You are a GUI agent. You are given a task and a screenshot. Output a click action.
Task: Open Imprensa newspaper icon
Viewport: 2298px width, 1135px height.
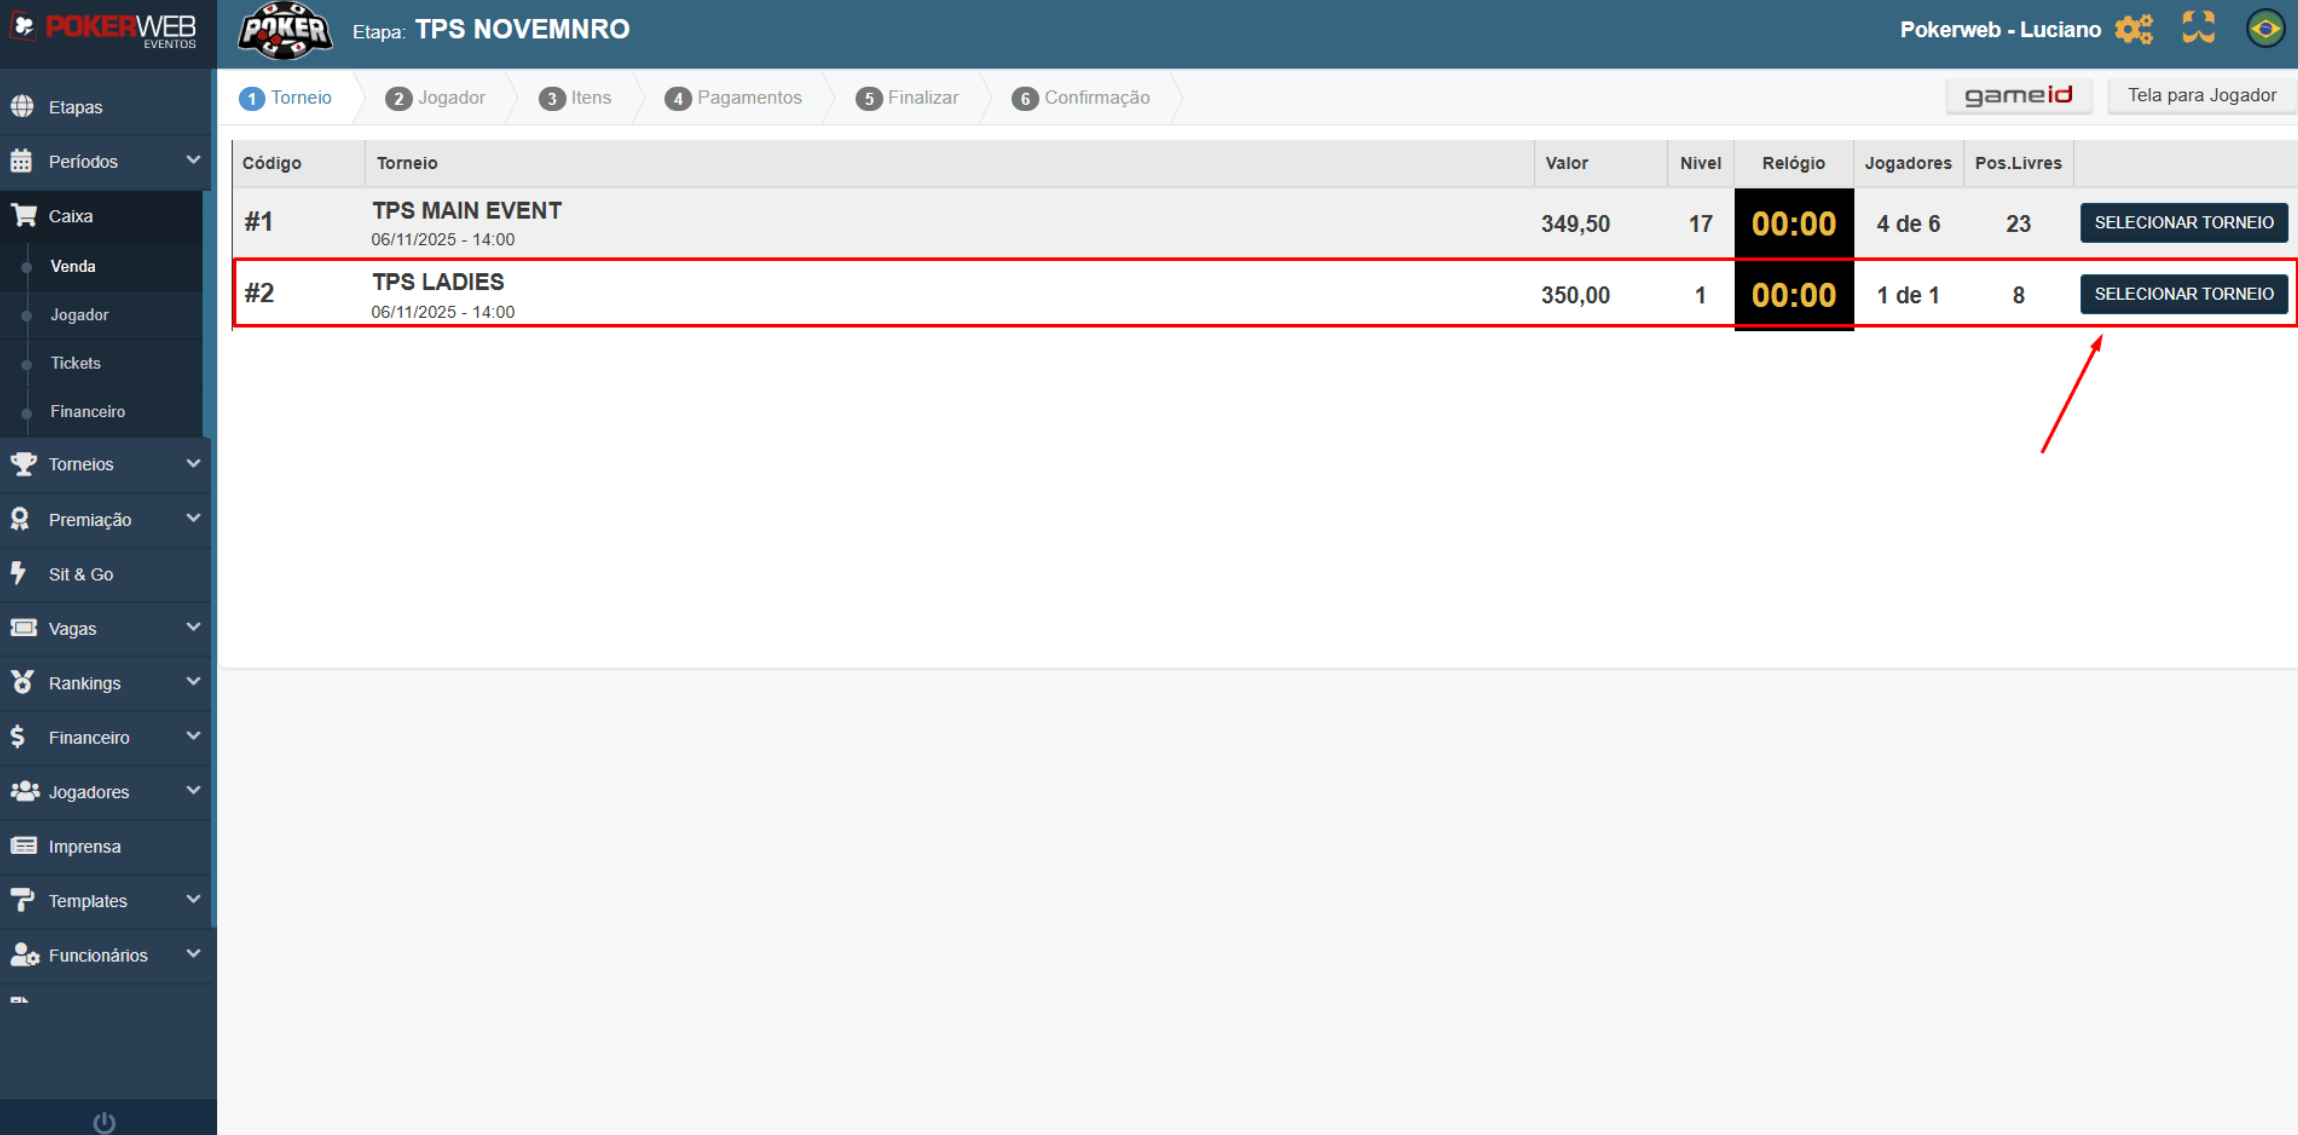coord(23,846)
